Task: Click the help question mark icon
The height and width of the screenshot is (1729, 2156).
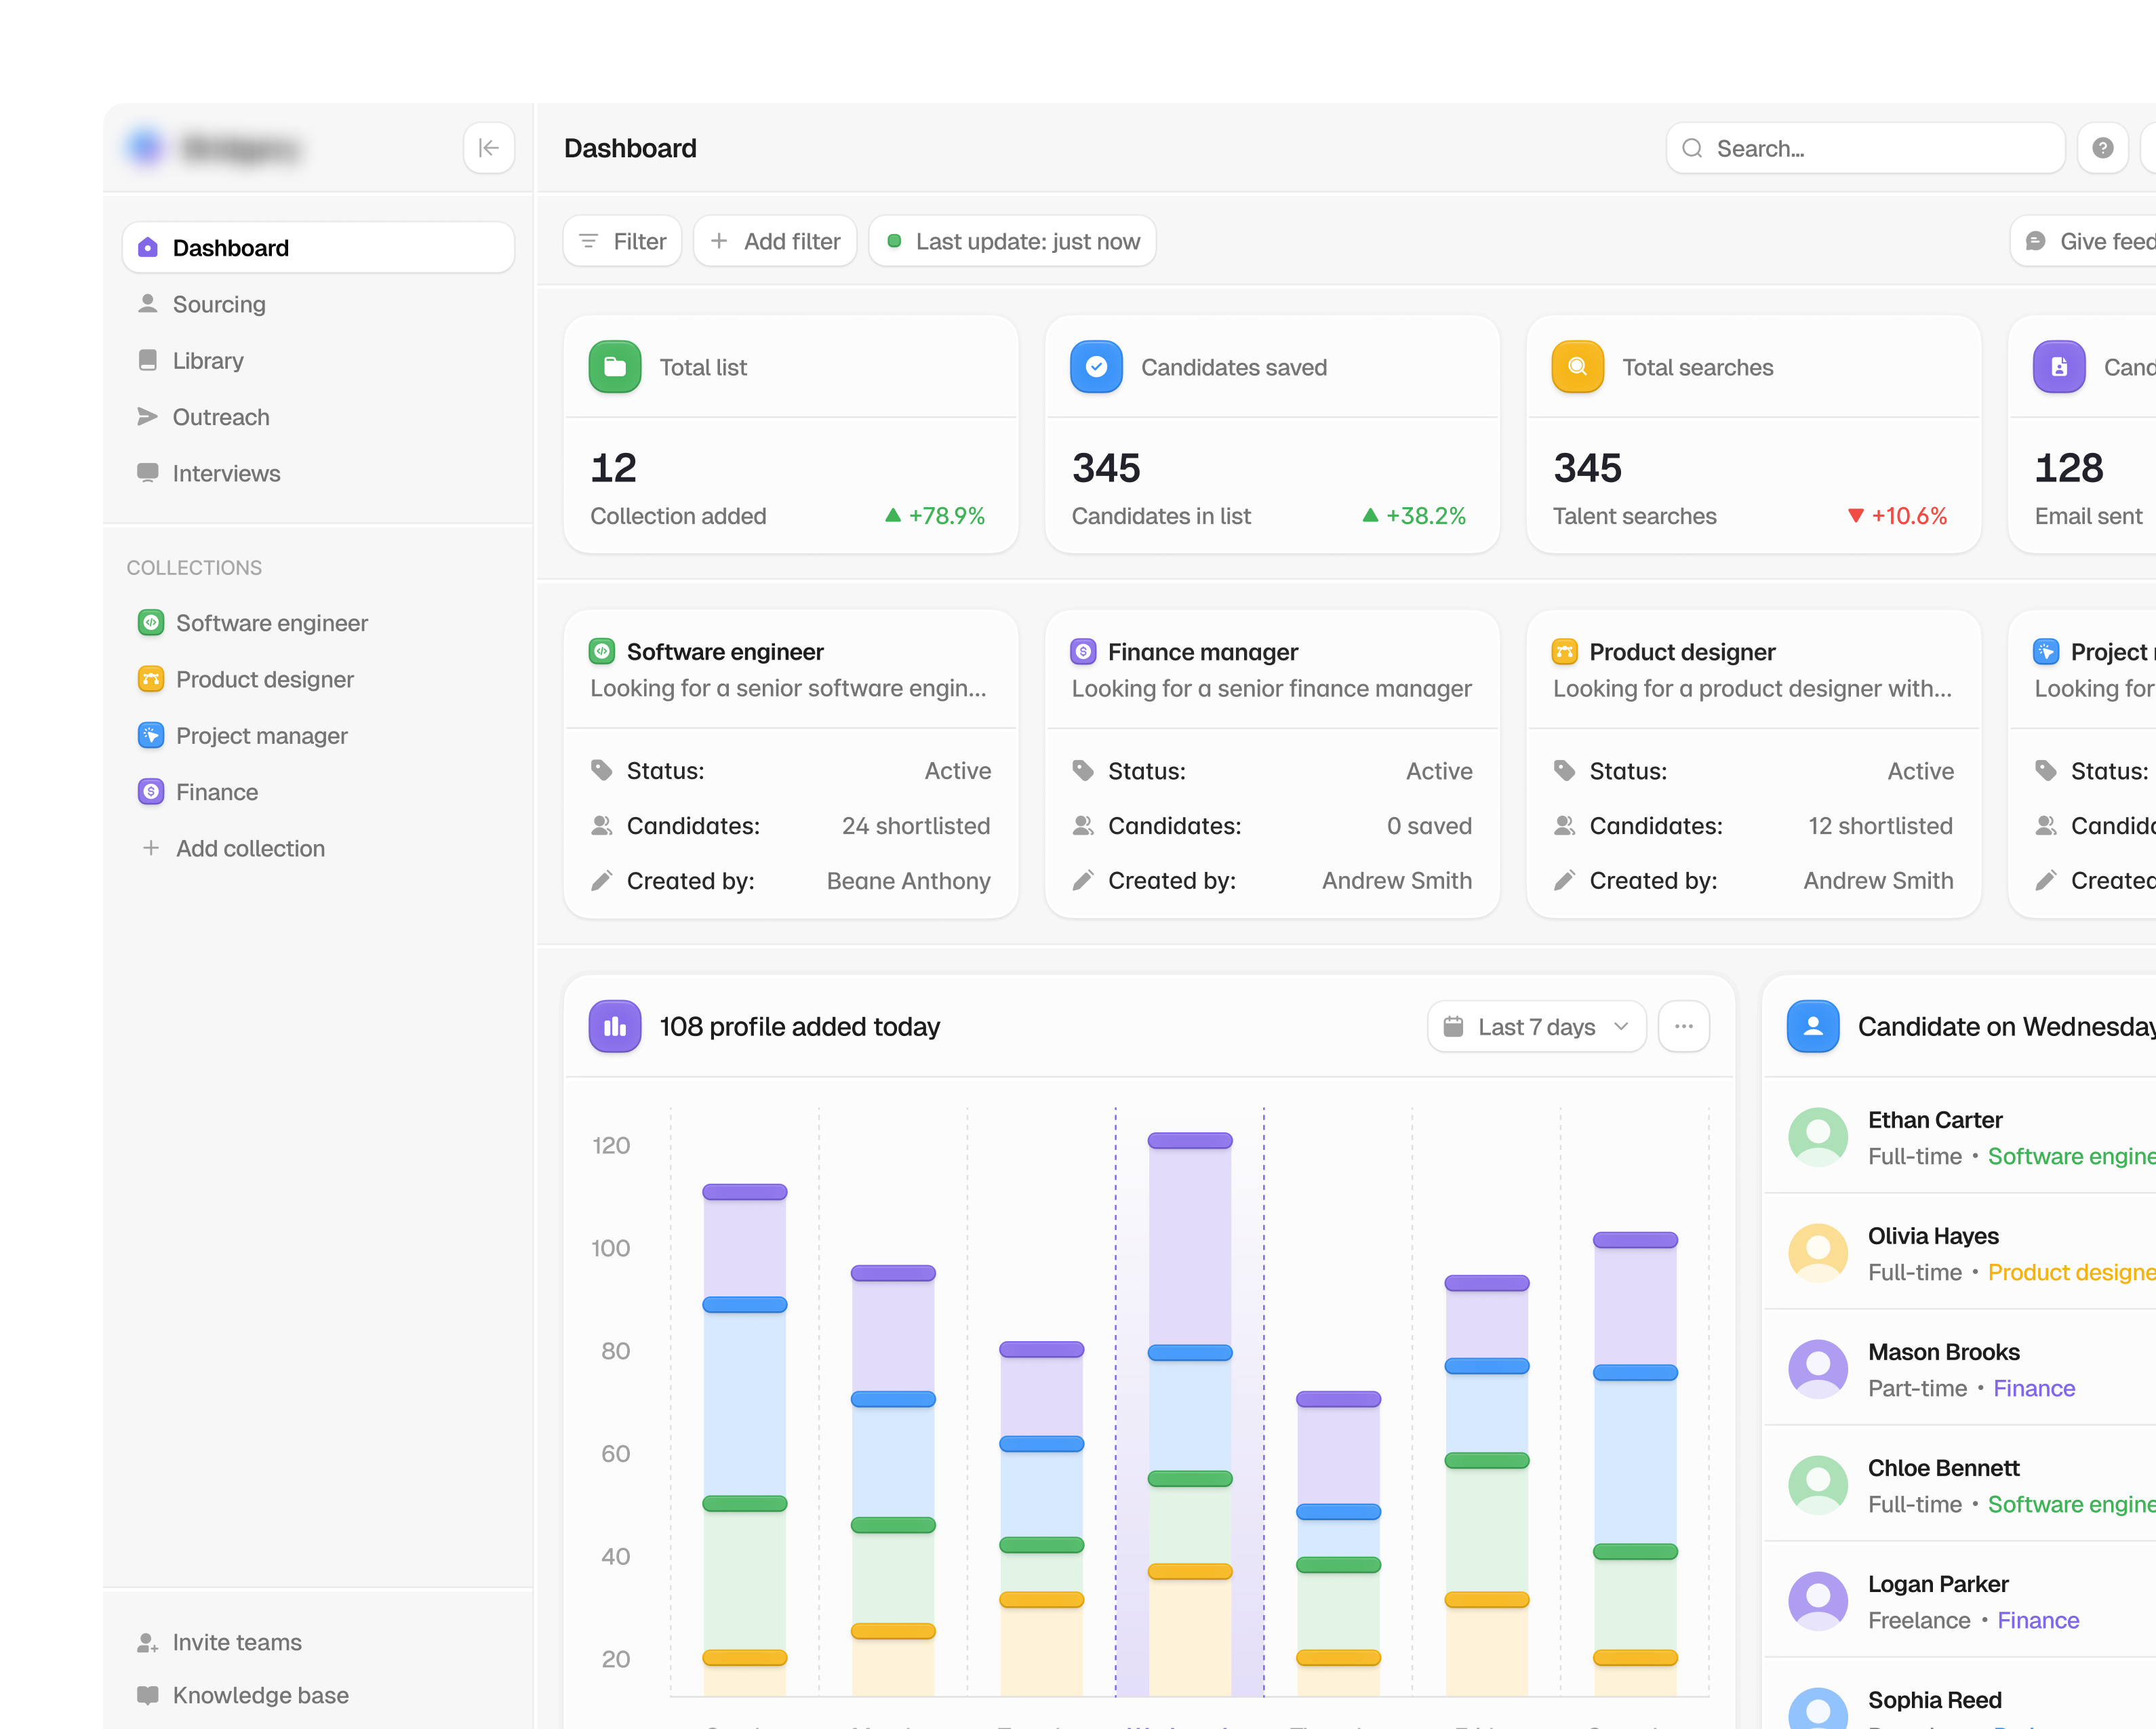Action: coord(2102,148)
